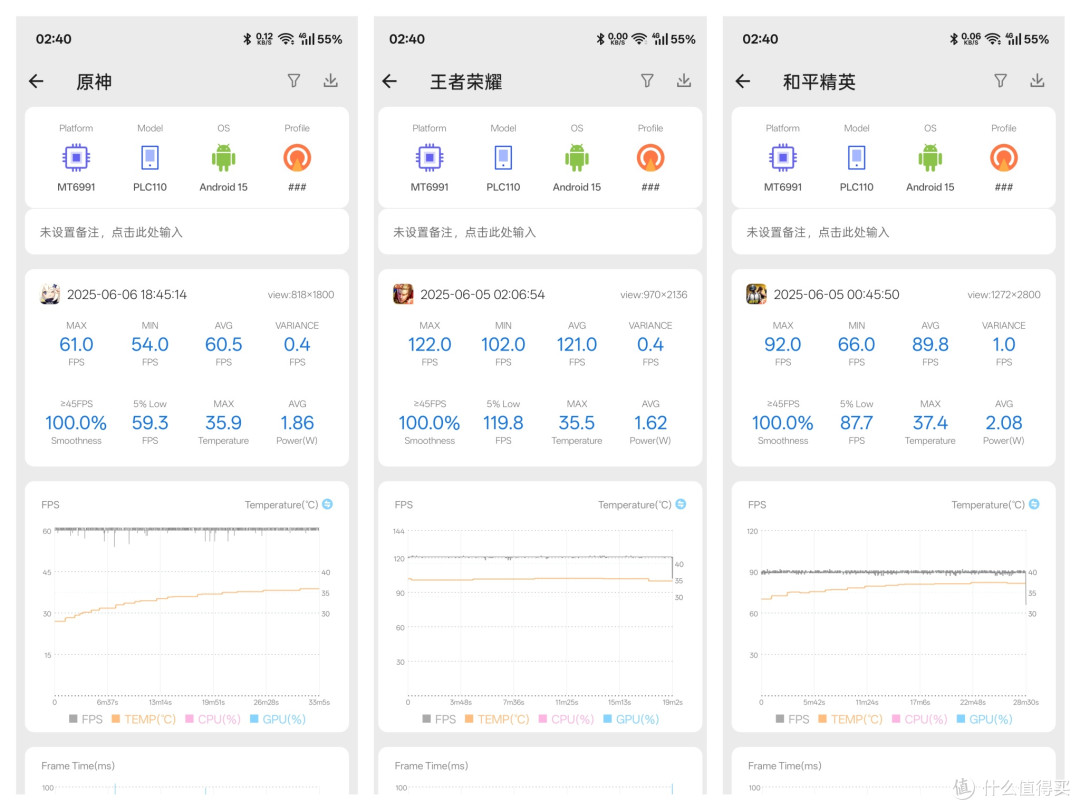Tap 王者荣耀 game app icon beside 02:06:54 timestamp
This screenshot has height=810, width=1080.
tap(404, 294)
